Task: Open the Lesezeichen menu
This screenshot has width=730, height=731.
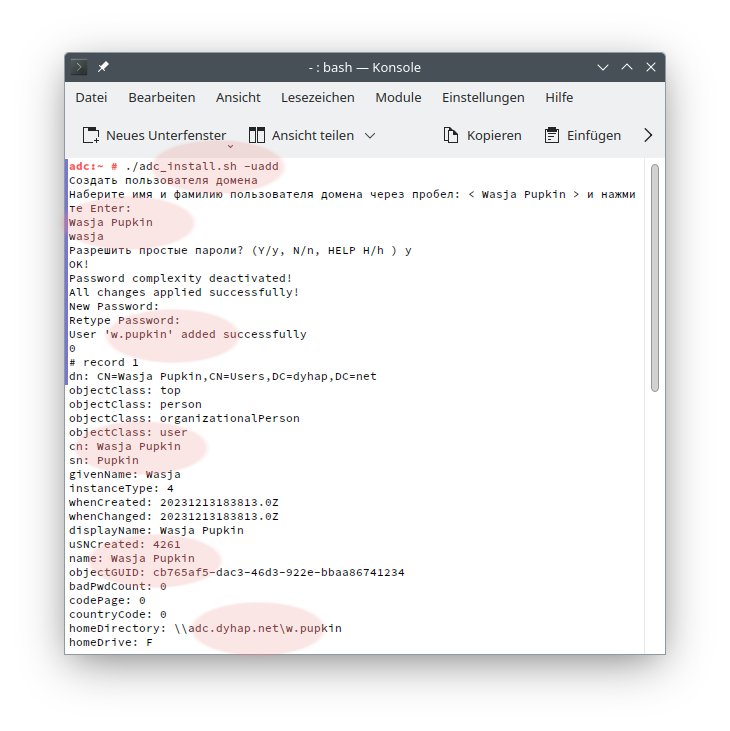Action: pos(318,97)
